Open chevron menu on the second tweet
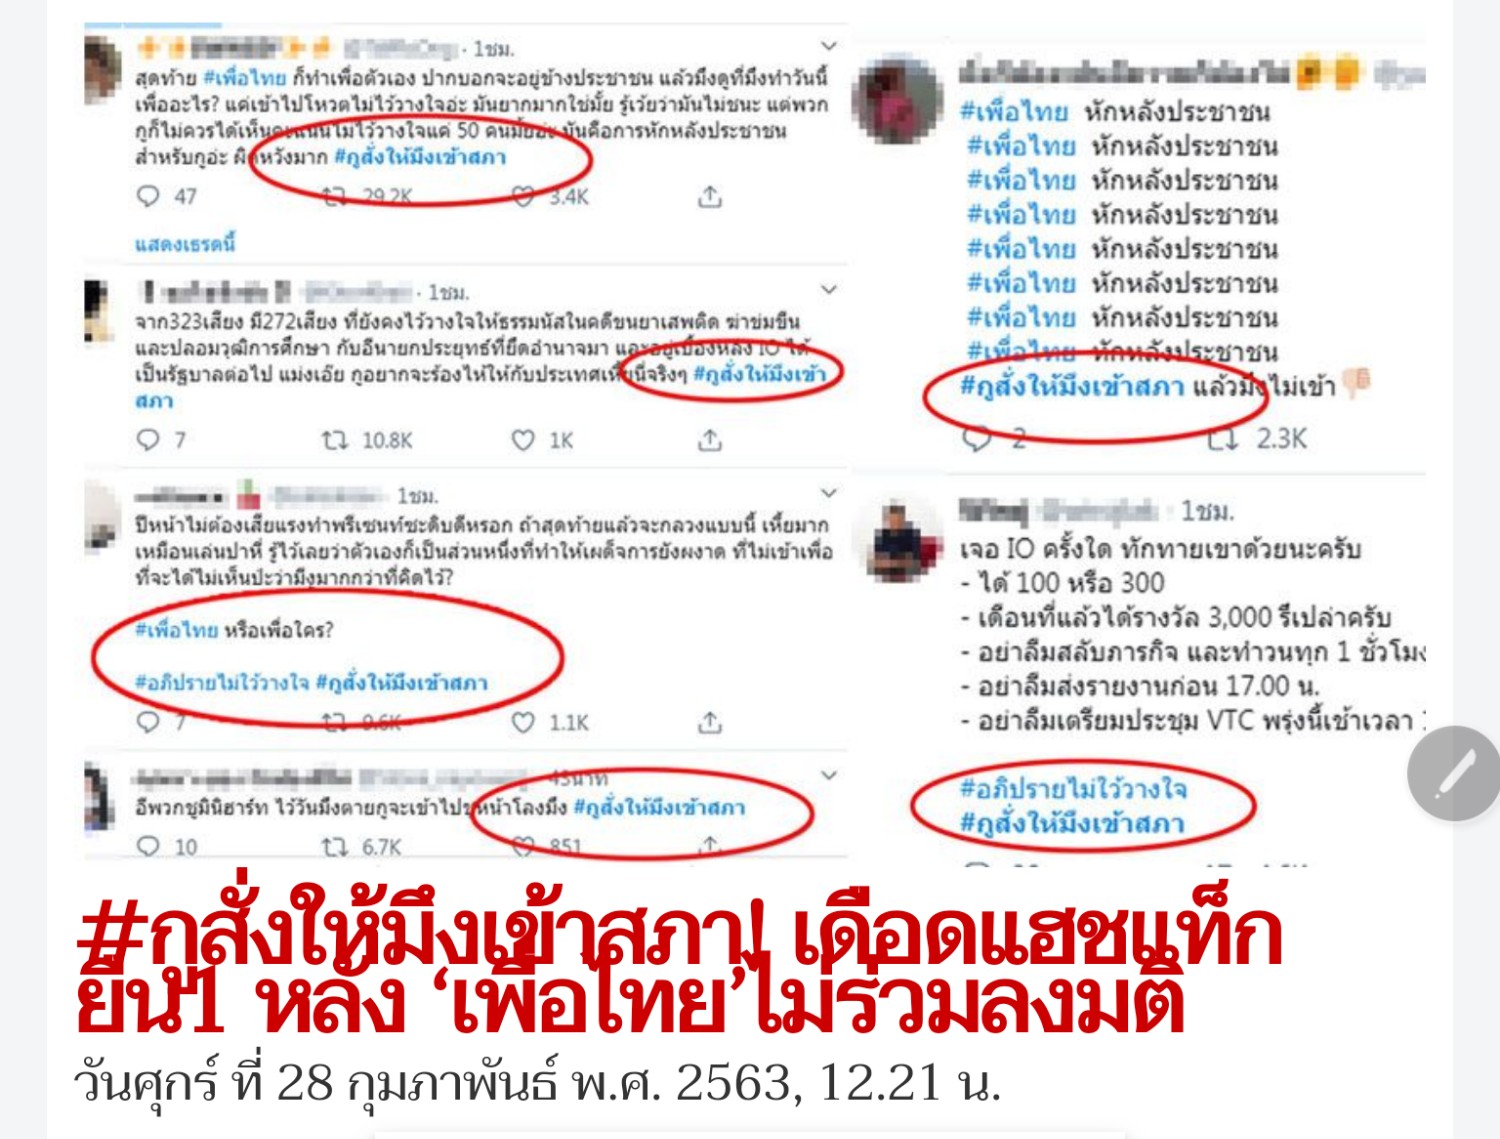The image size is (1500, 1139). pos(829,290)
